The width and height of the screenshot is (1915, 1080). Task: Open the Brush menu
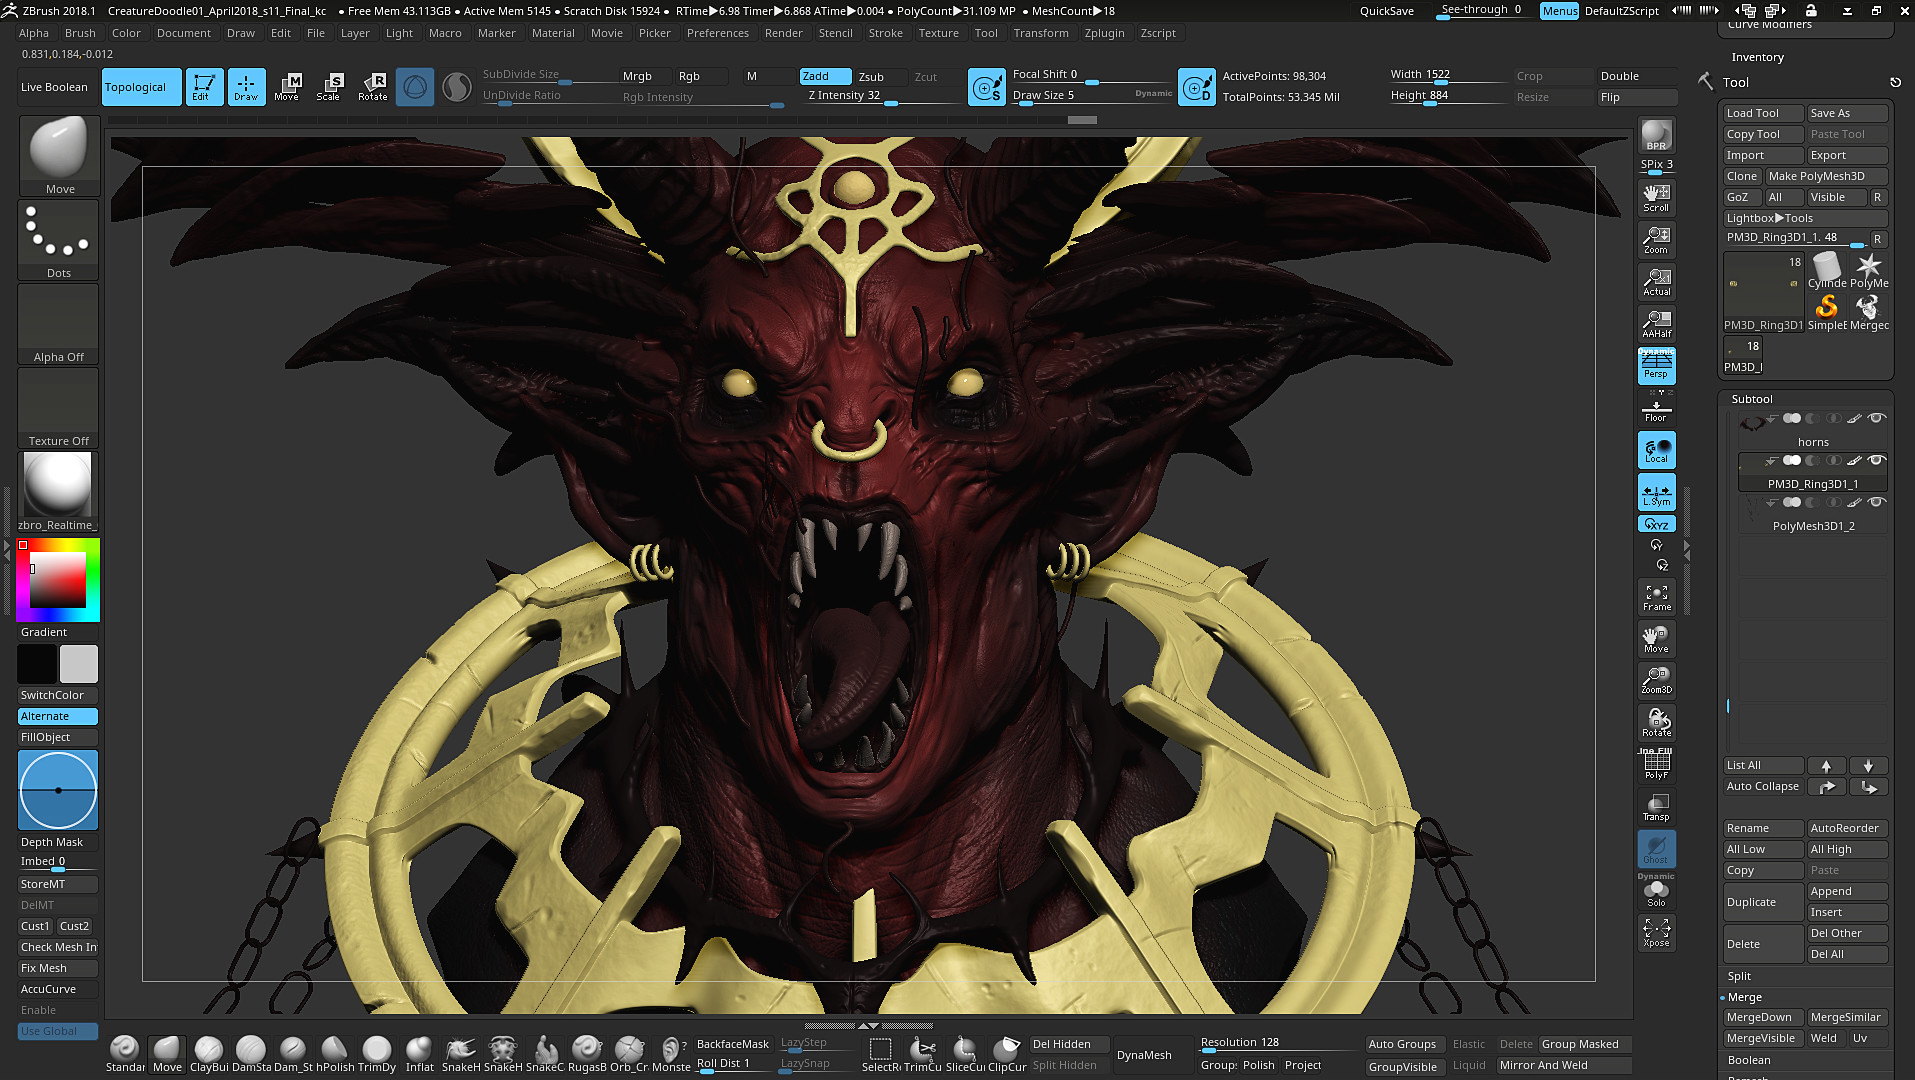(x=80, y=33)
